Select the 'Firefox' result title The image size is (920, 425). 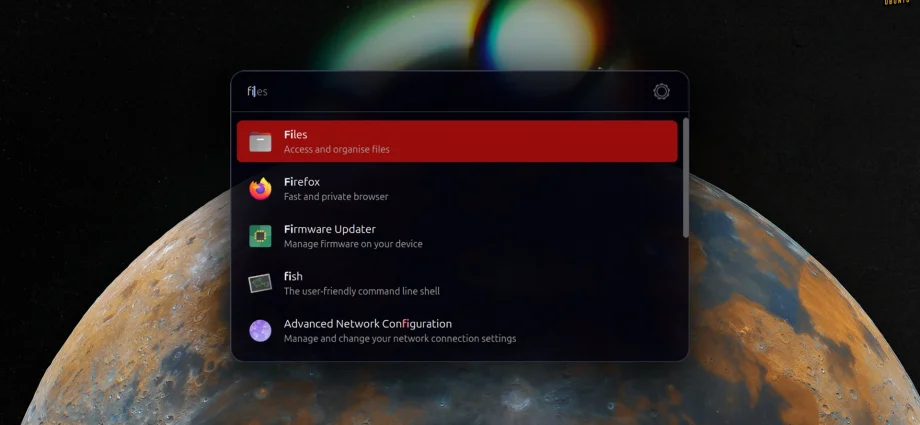coord(302,182)
